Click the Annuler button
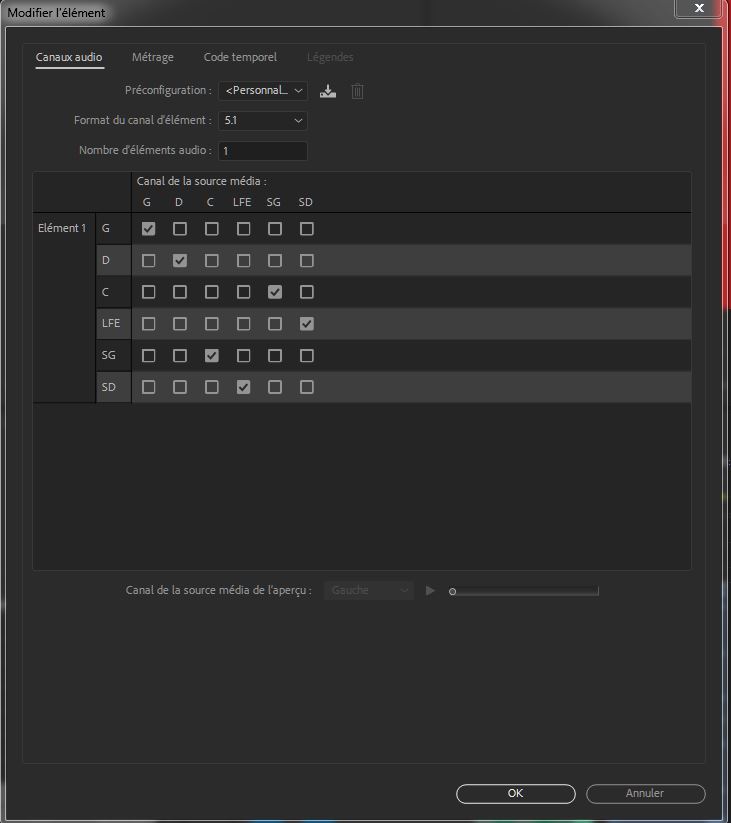This screenshot has width=731, height=823. (645, 793)
